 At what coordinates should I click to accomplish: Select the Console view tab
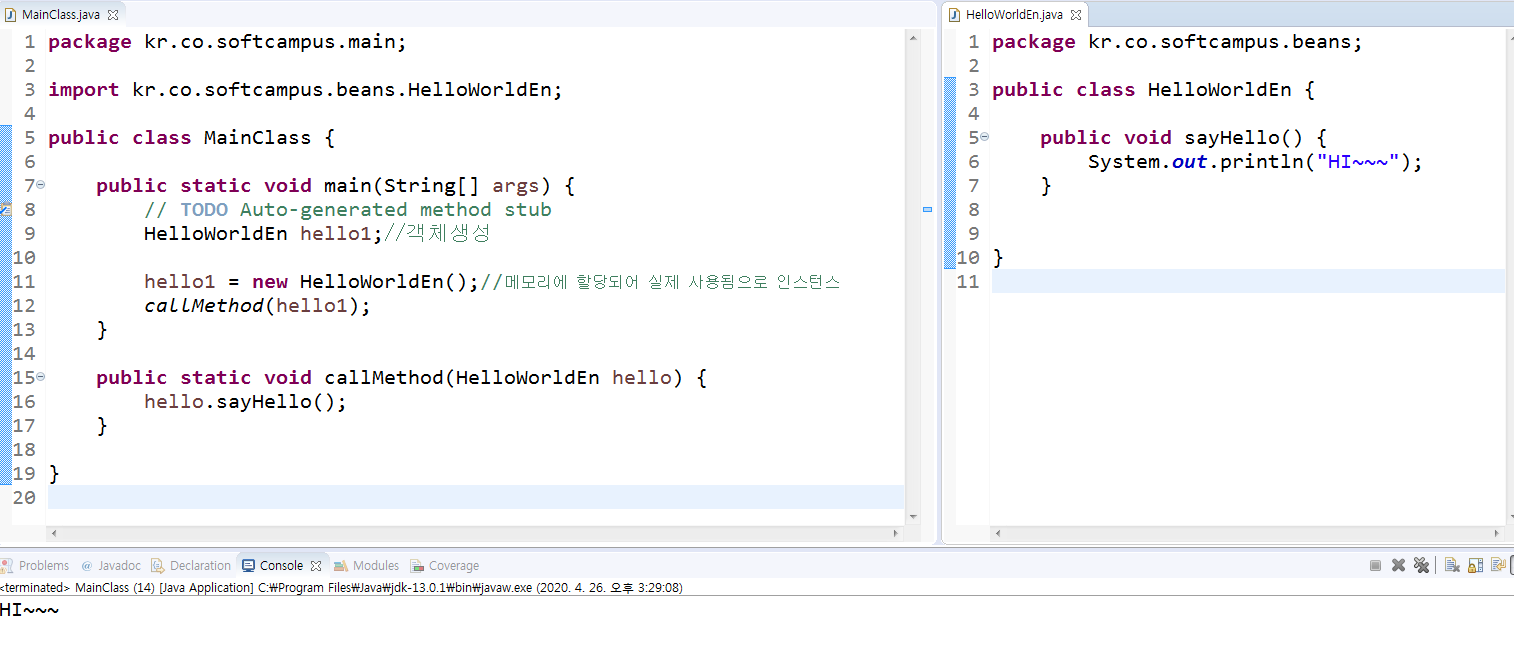pyautogui.click(x=281, y=566)
